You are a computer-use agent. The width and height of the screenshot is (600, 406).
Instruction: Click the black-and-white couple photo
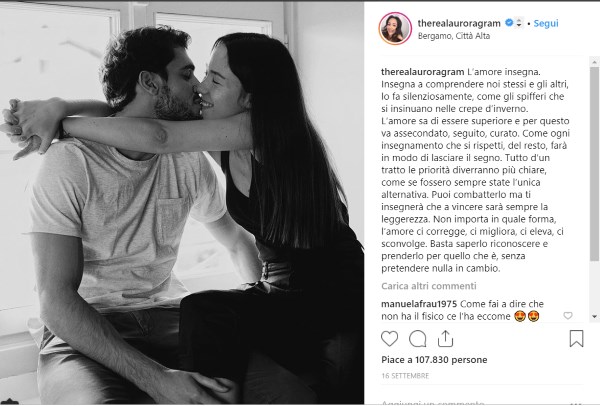[x=182, y=203]
